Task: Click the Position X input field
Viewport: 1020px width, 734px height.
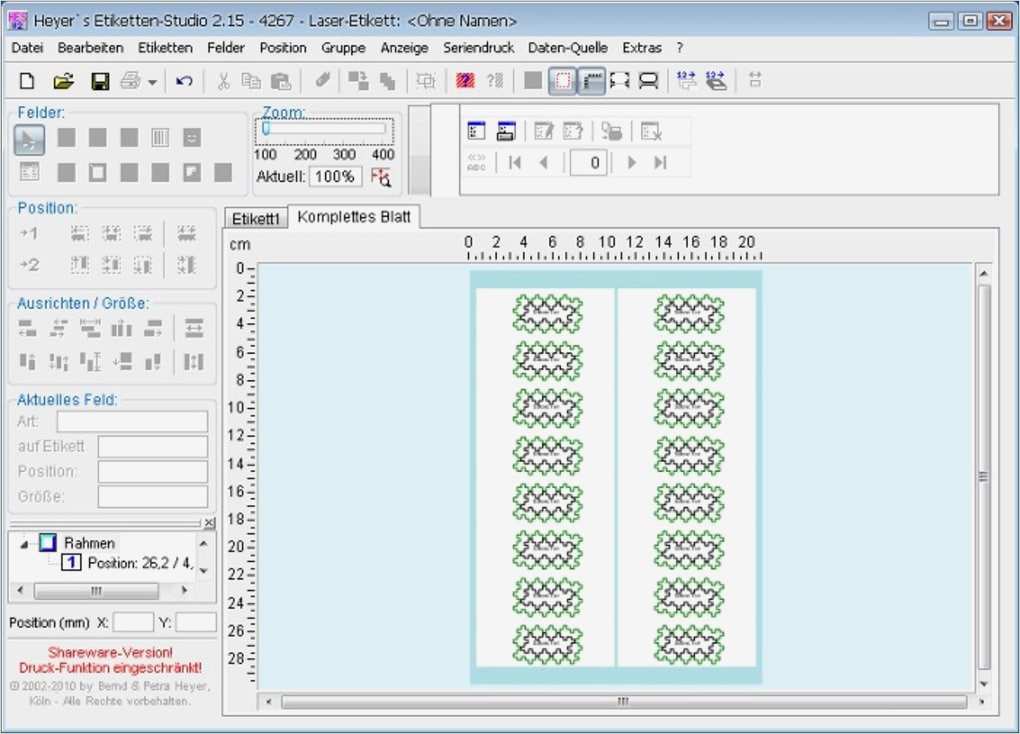Action: click(x=133, y=622)
